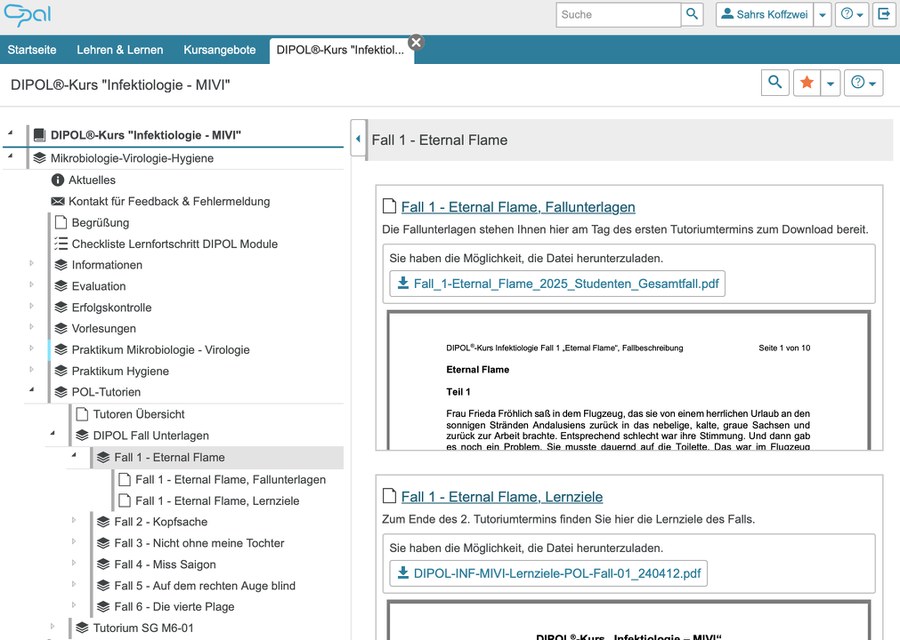Collapse the navigation tree with arrow handle
Screen dimensions: 900x640
coord(358,140)
